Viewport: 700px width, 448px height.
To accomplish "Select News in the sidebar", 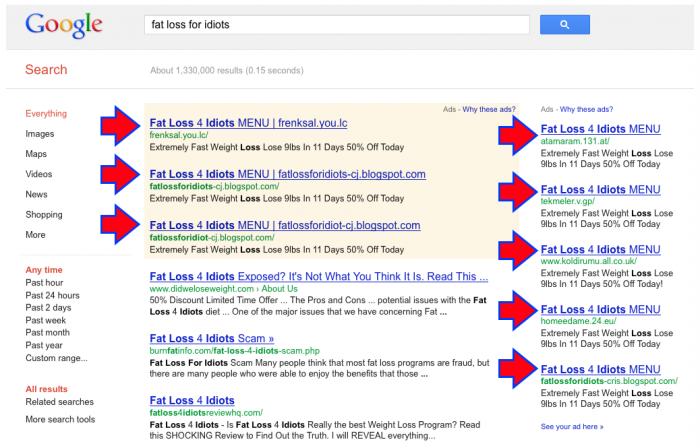I will click(36, 195).
